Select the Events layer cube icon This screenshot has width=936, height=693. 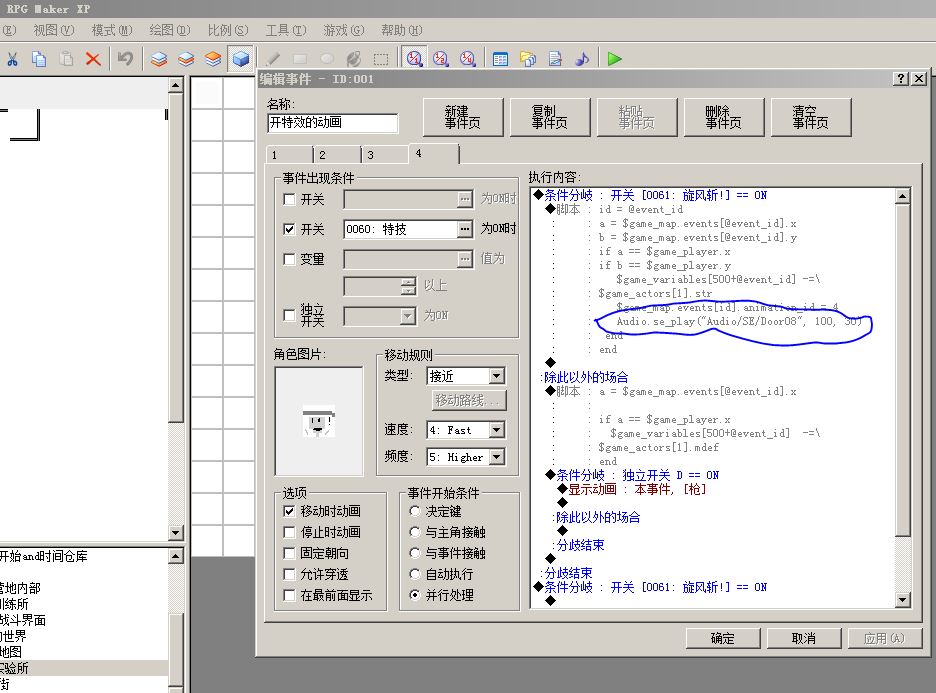click(x=241, y=58)
